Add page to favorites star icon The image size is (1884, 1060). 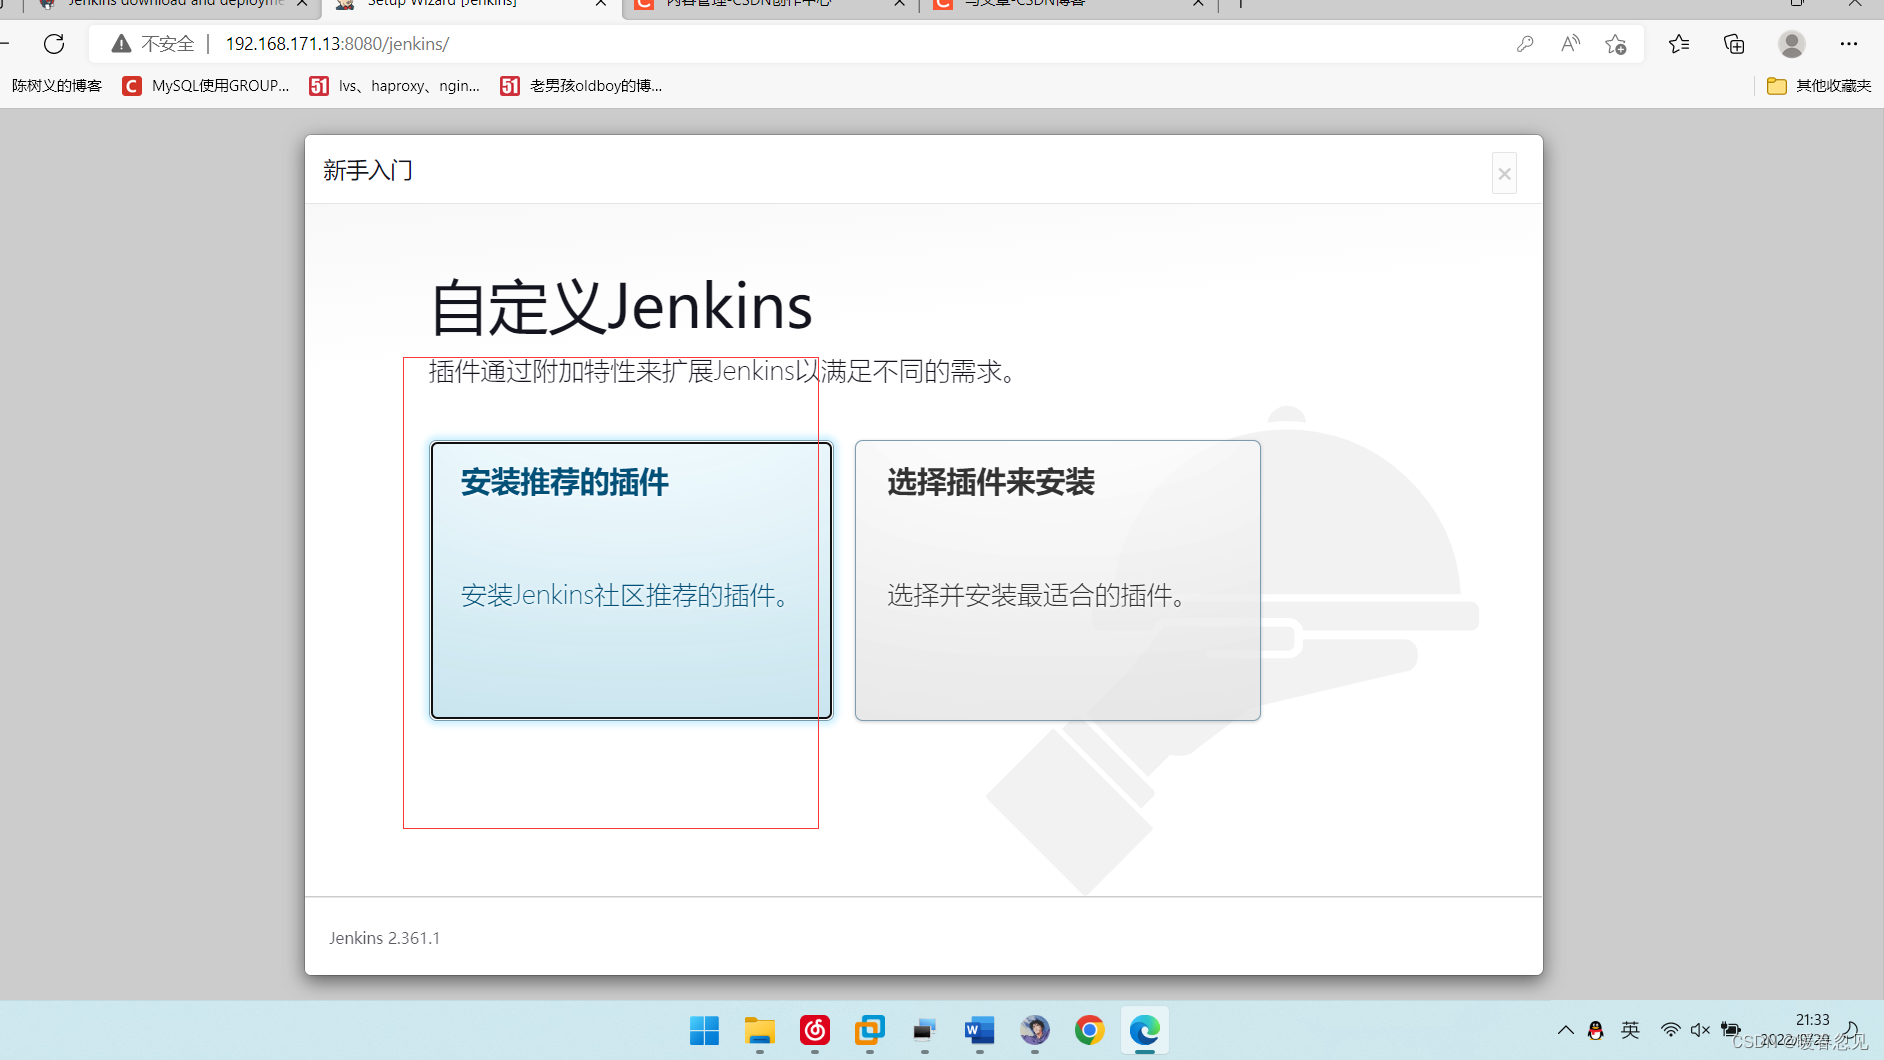click(1616, 44)
